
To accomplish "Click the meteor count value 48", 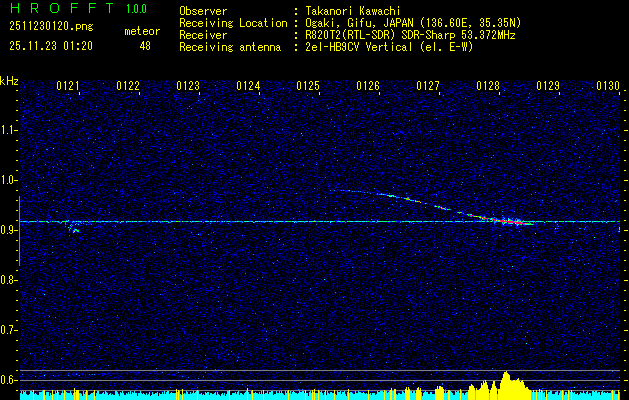I will (144, 45).
